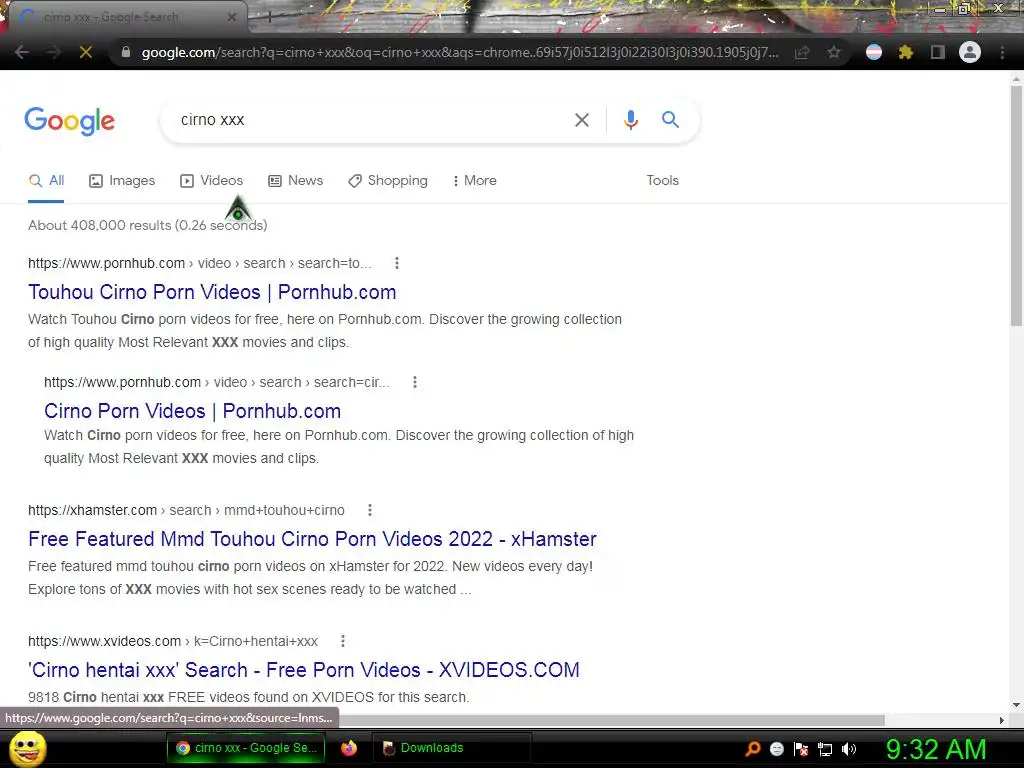Screen dimensions: 1024x768
Task: Open the search Tools options
Action: (662, 180)
